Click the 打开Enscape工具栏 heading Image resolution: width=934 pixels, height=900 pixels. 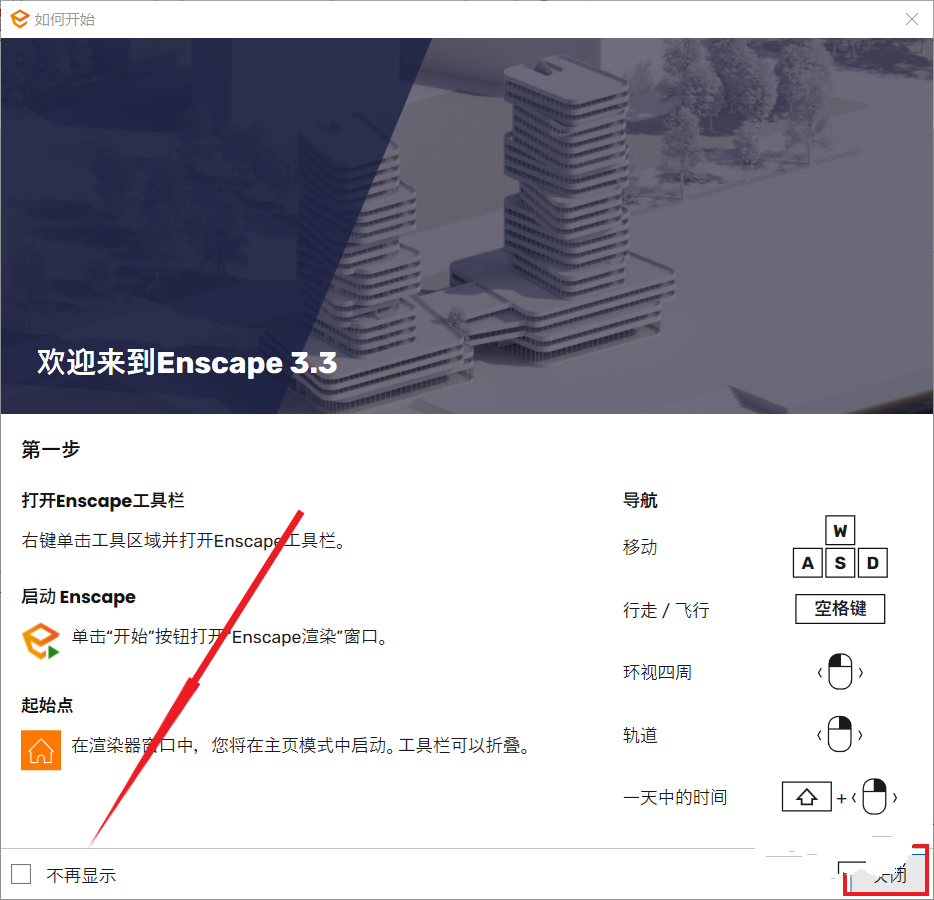coord(103,500)
